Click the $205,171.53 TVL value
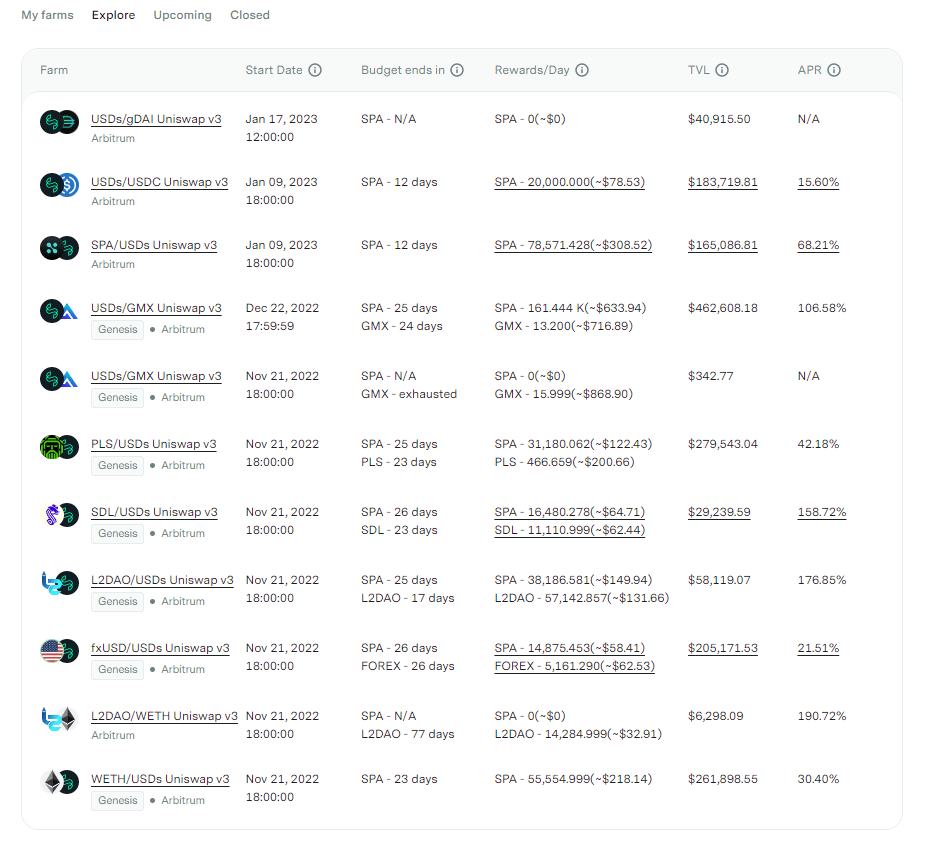 (x=722, y=648)
